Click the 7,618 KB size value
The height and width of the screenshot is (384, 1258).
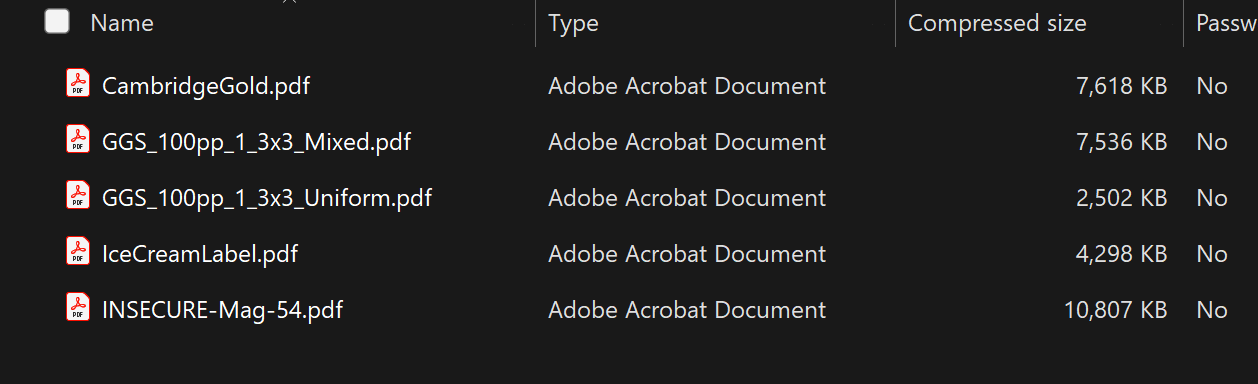(1121, 86)
